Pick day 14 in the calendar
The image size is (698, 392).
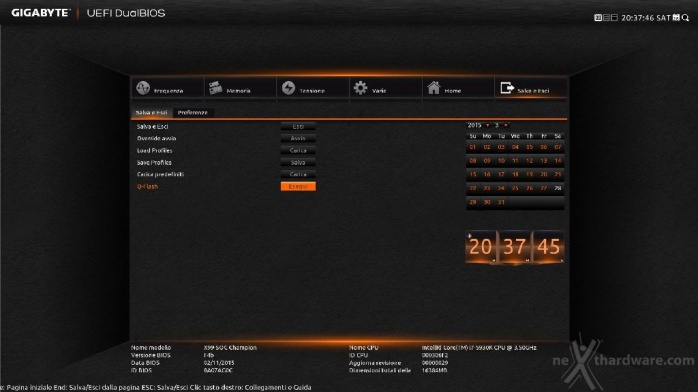pos(558,161)
